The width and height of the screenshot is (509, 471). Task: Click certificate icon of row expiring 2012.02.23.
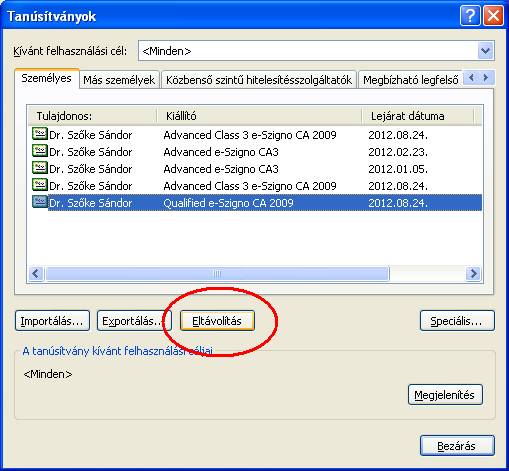[40, 151]
